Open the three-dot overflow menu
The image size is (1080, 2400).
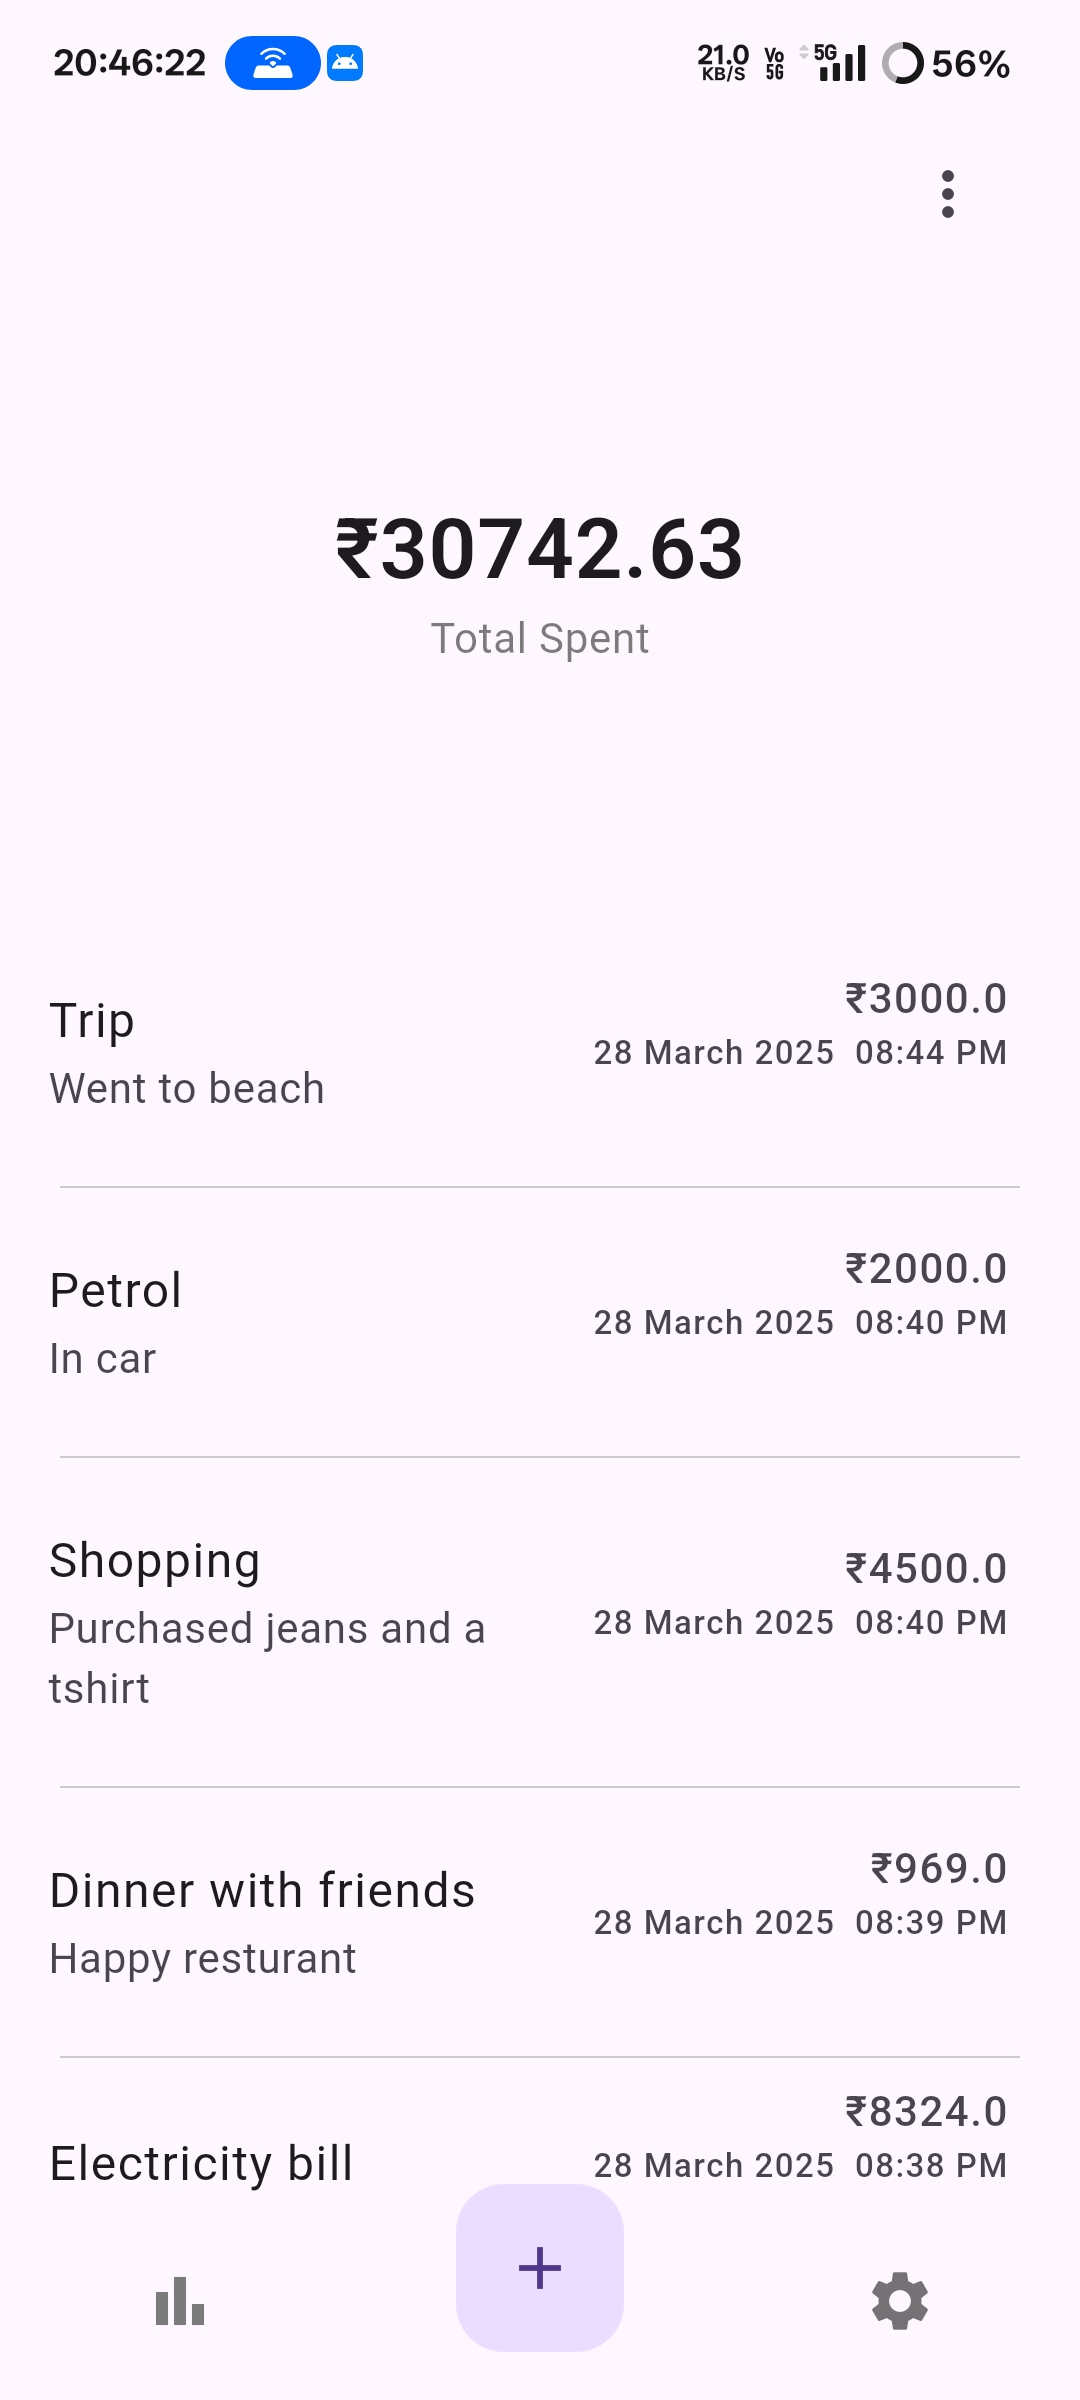[x=947, y=194]
